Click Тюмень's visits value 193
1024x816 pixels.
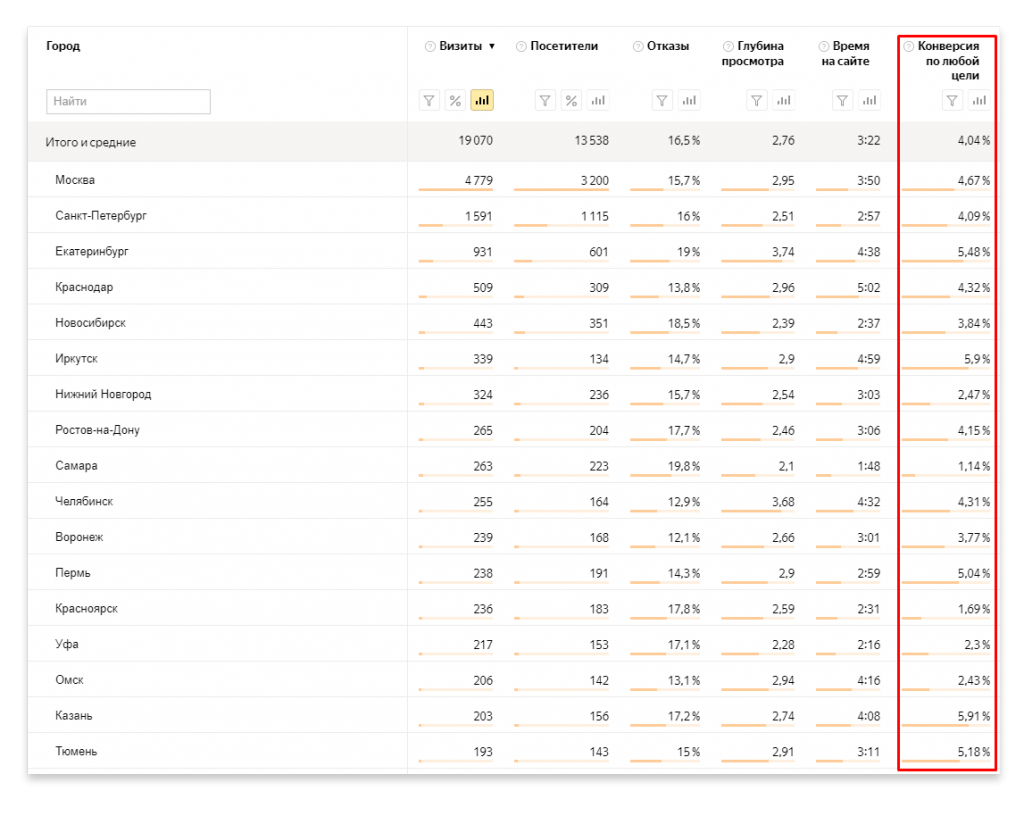[x=483, y=752]
